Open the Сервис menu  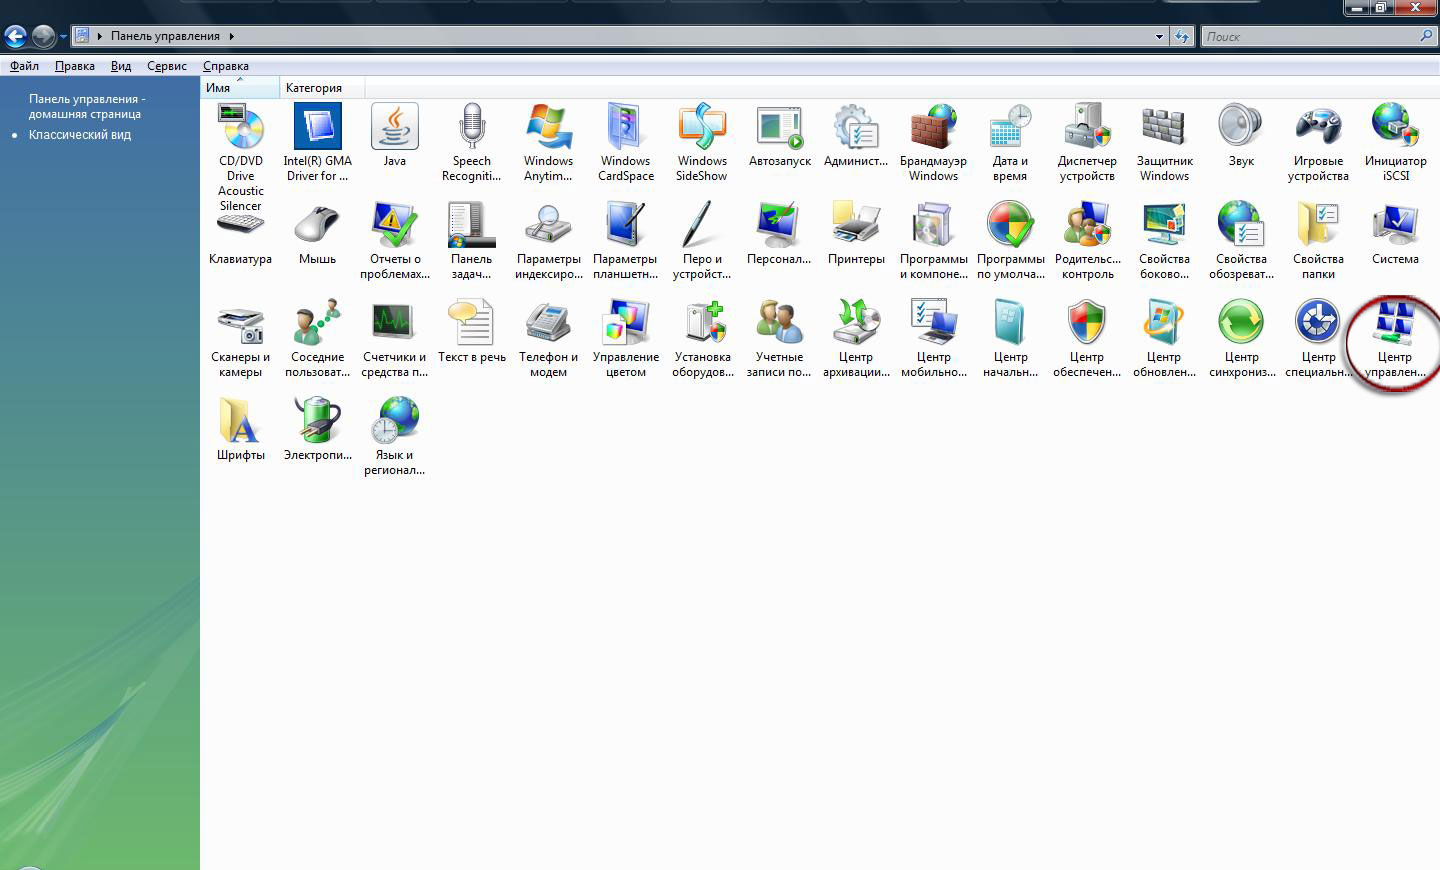(167, 66)
